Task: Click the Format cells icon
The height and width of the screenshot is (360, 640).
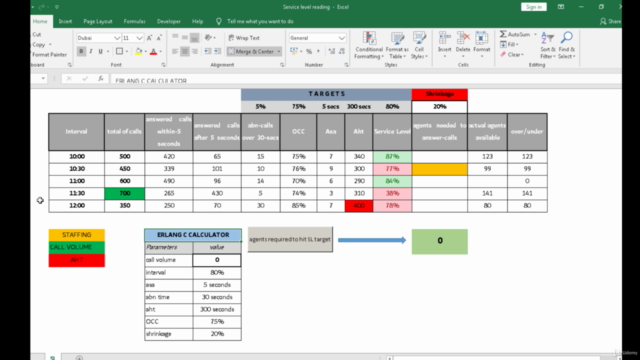Action: 482,39
